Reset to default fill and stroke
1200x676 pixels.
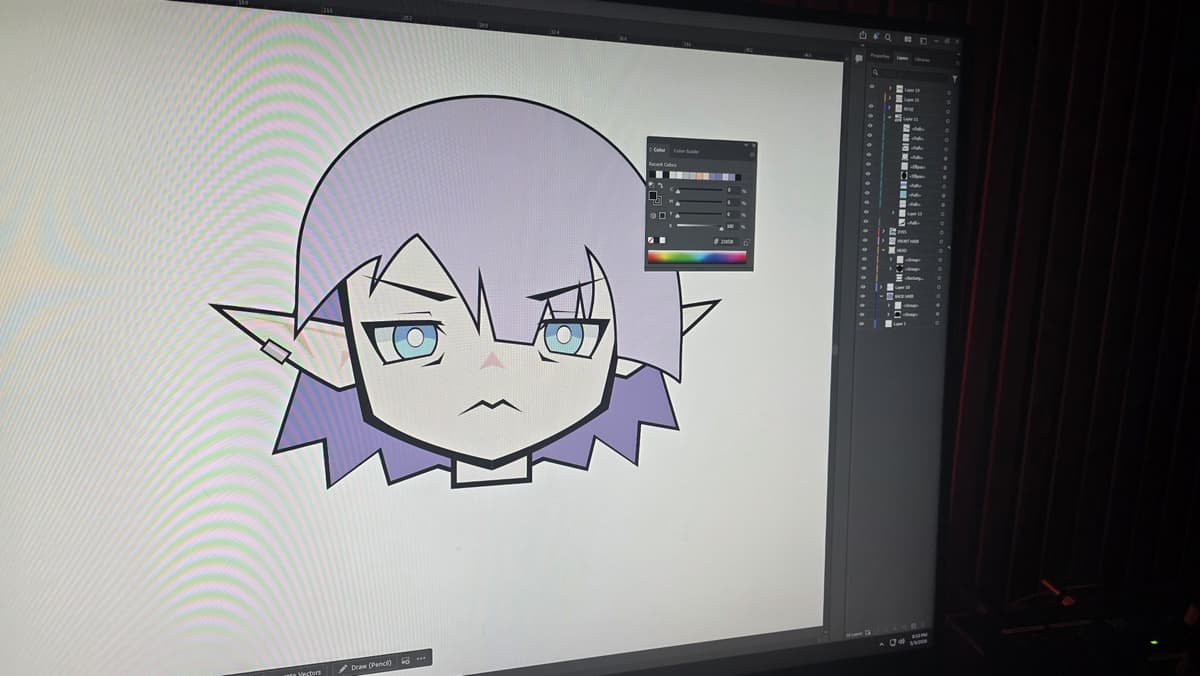pos(651,184)
